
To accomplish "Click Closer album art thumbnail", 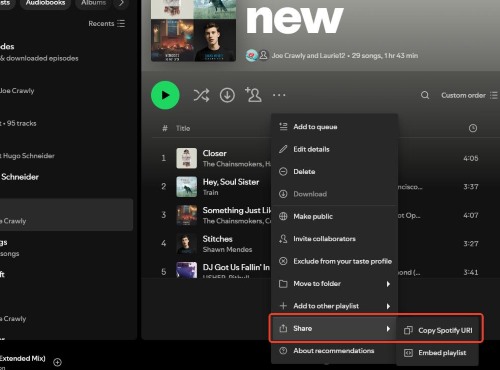I will pyautogui.click(x=186, y=158).
